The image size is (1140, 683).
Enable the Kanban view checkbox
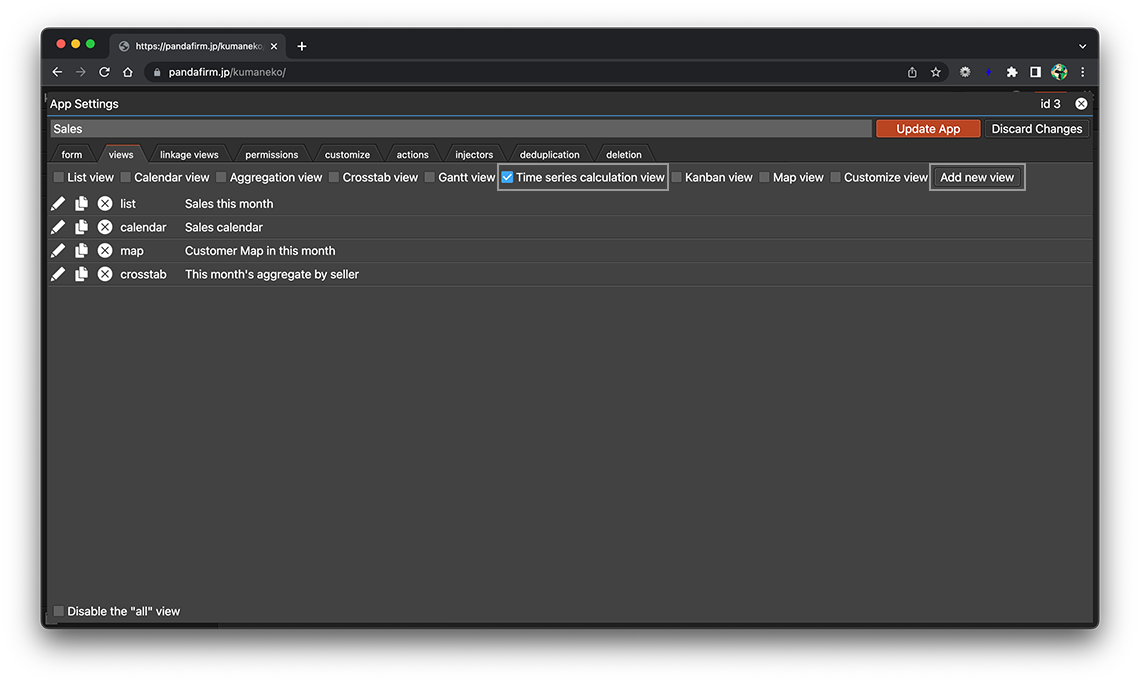(x=677, y=177)
